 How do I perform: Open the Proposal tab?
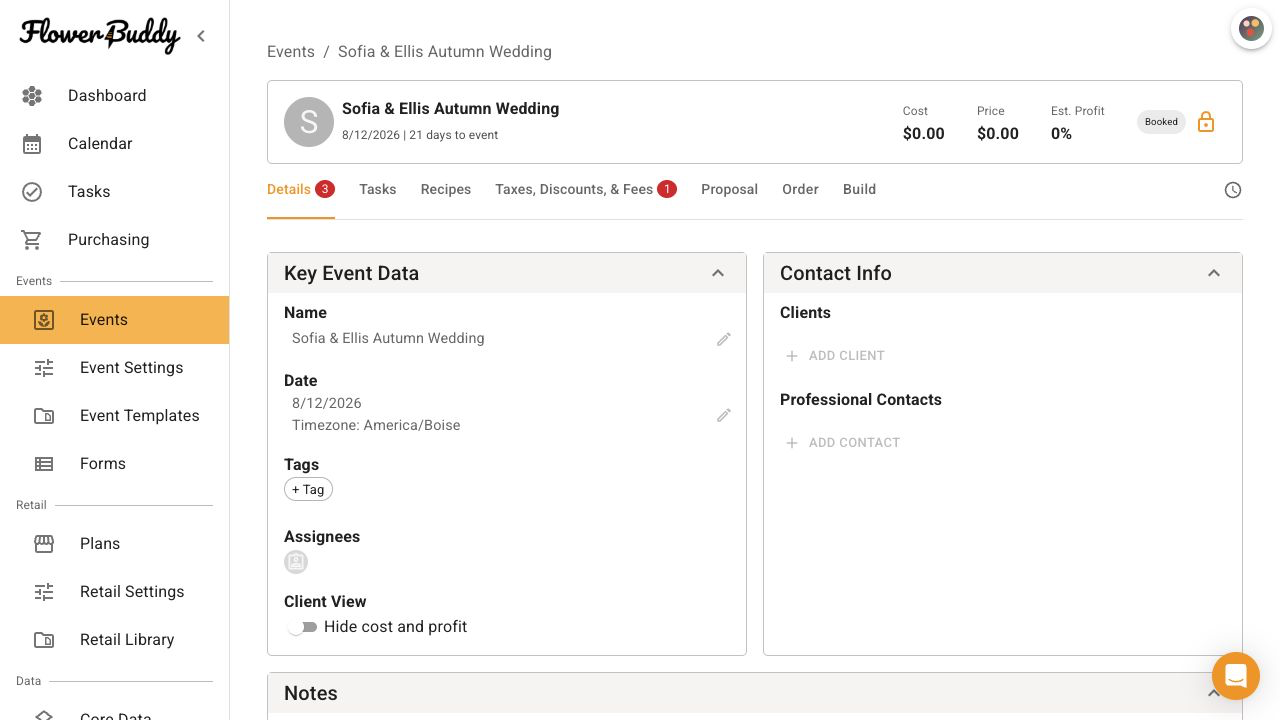tap(729, 189)
